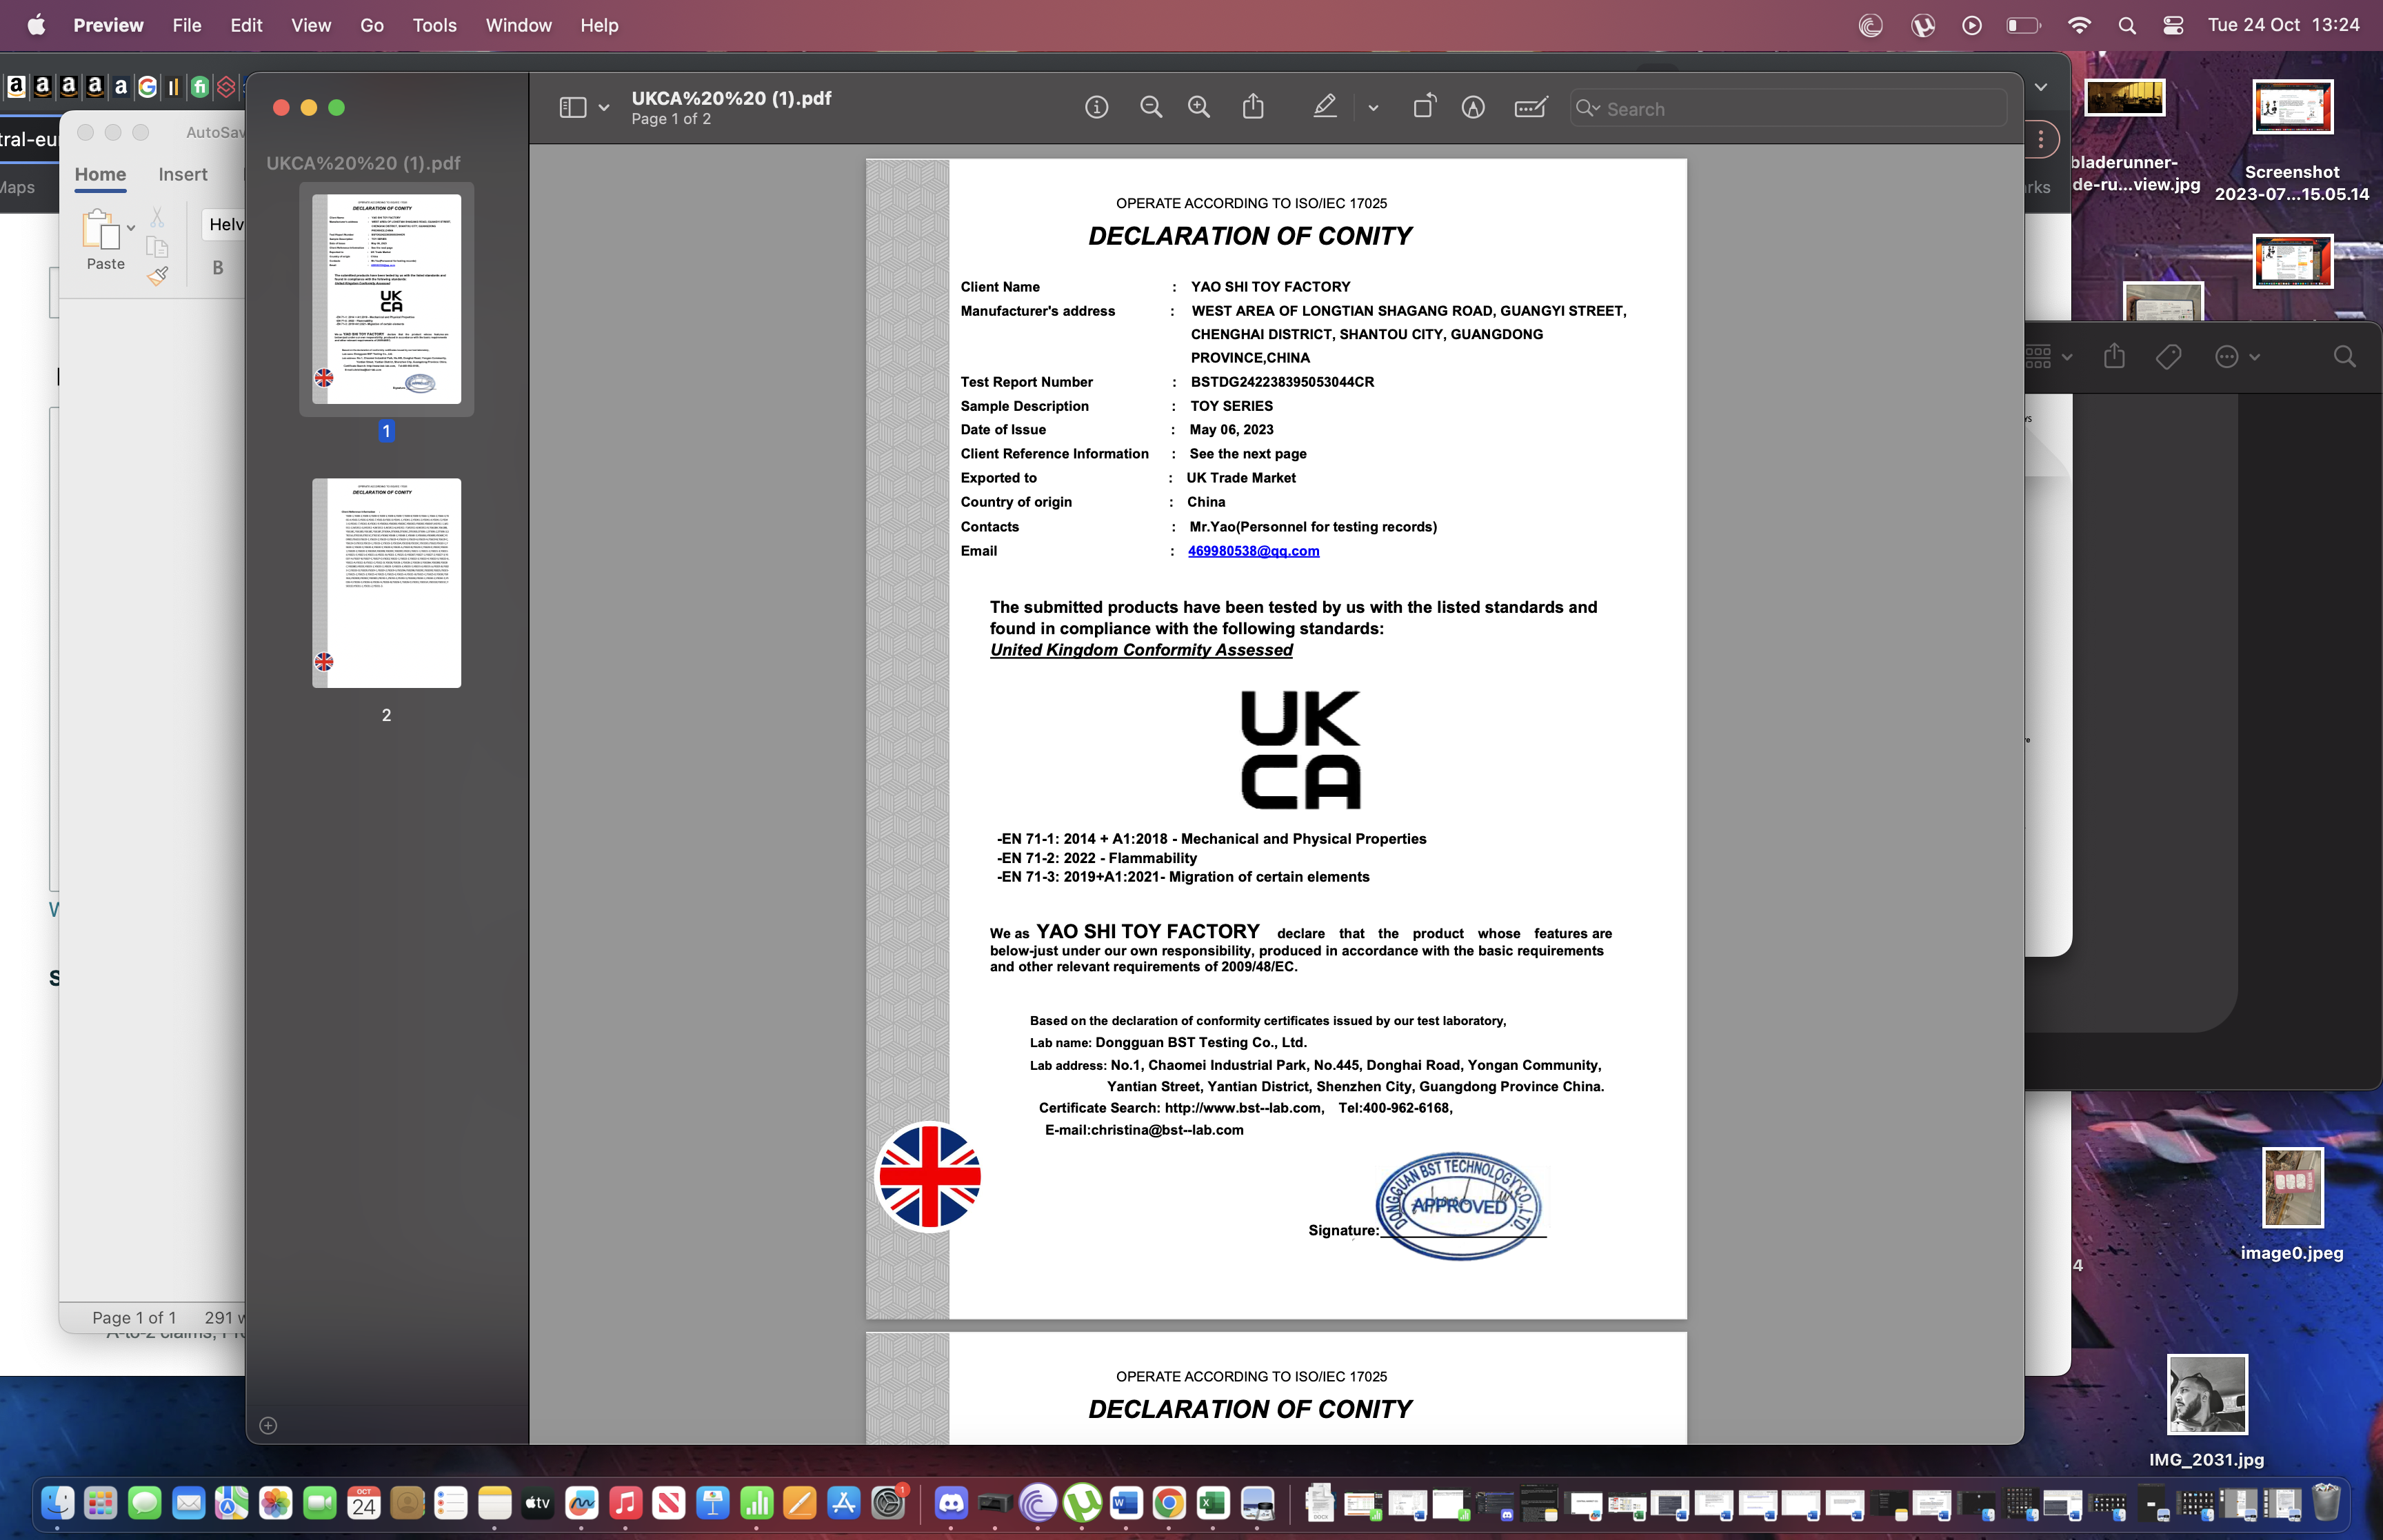Click into the Preview Search field
Viewport: 2383px width, 1540px height.
click(1790, 108)
